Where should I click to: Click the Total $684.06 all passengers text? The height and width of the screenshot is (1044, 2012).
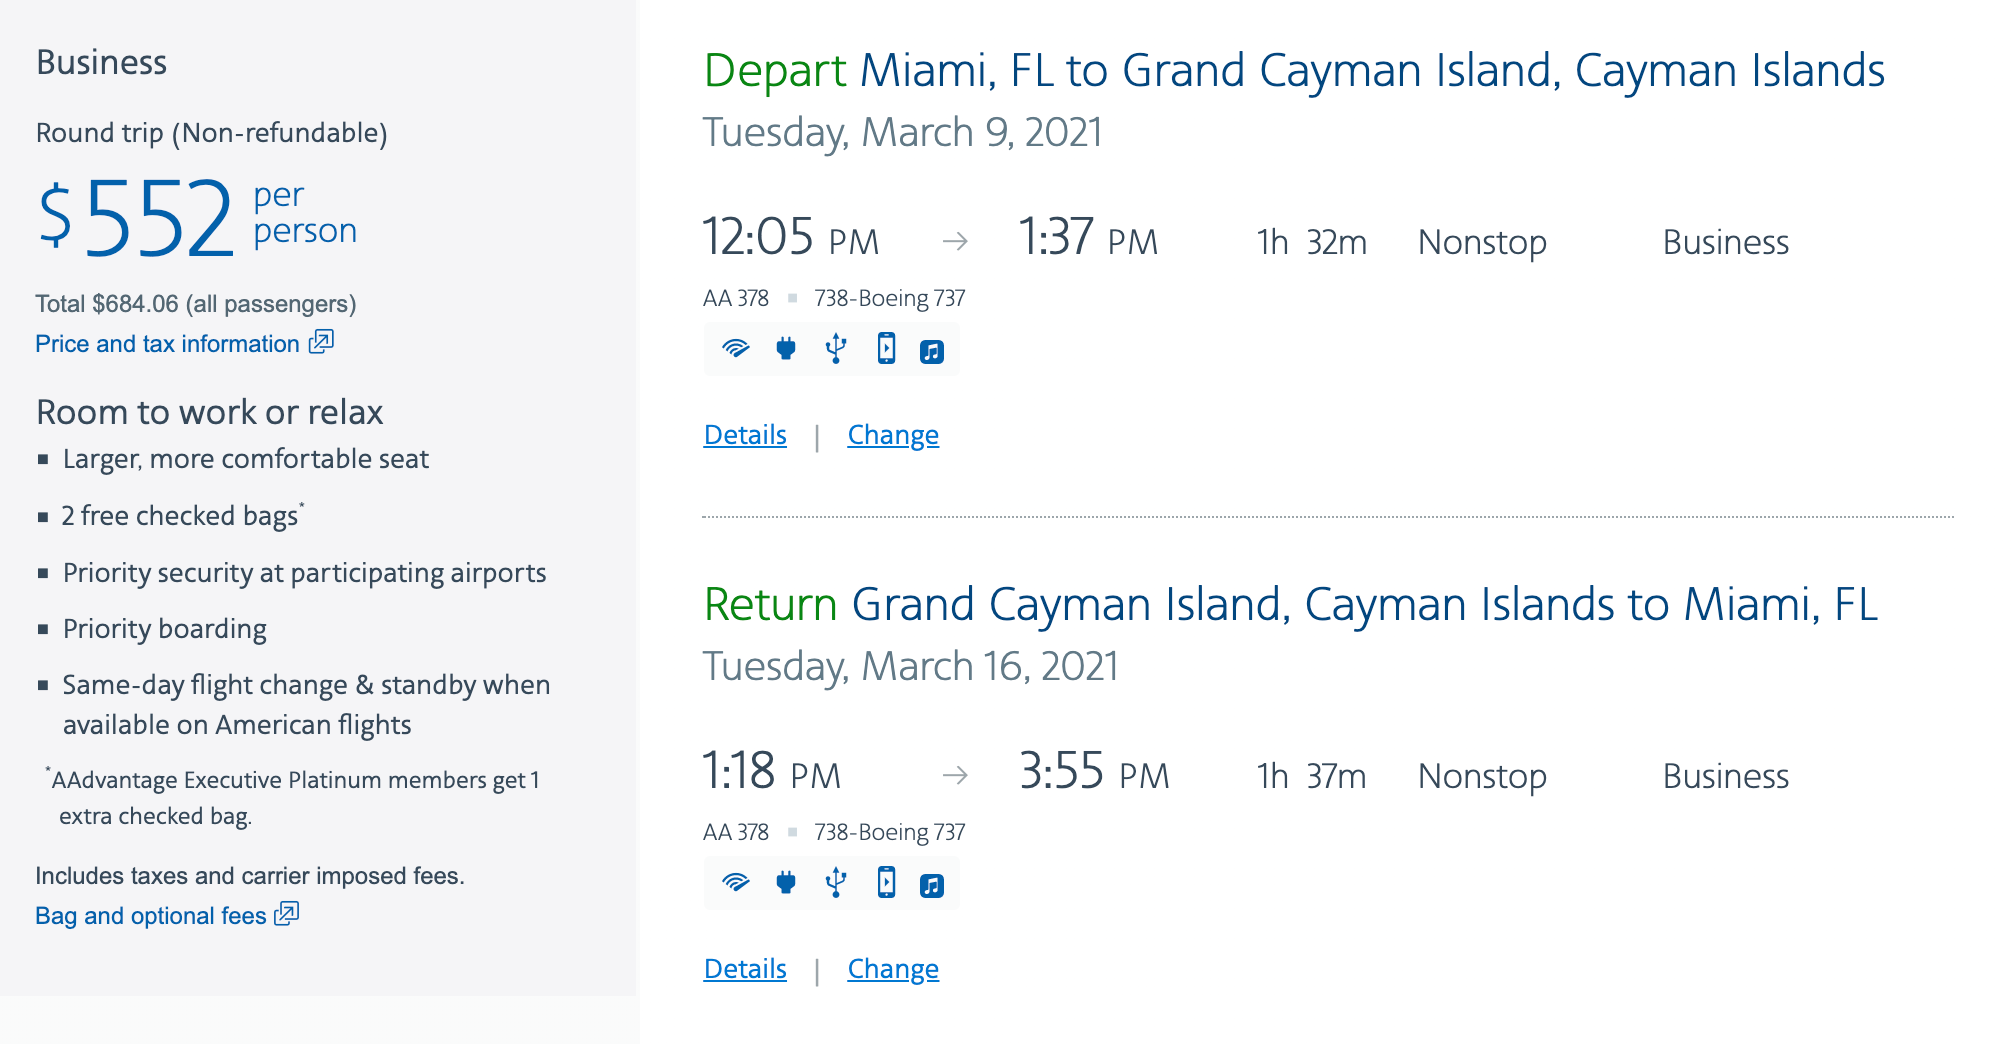(196, 304)
